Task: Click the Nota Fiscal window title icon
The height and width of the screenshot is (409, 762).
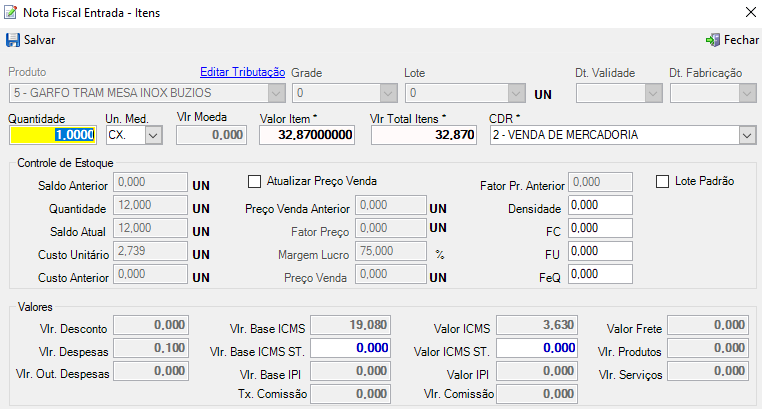Action: tap(12, 13)
